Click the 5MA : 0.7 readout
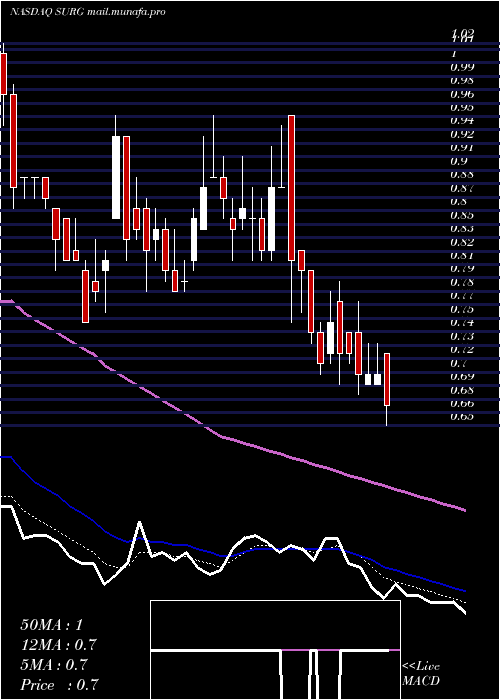Viewport: 500px width, 700px height. [x=54, y=665]
